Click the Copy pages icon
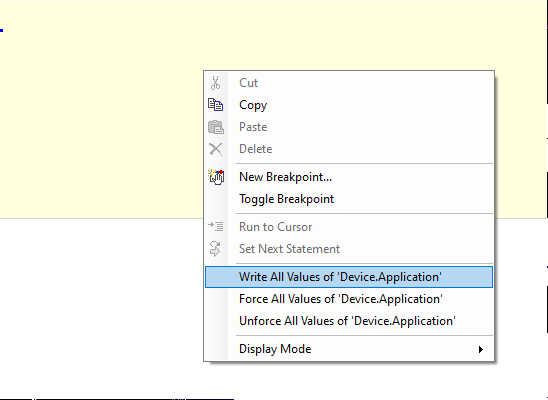This screenshot has width=548, height=400. [x=216, y=105]
